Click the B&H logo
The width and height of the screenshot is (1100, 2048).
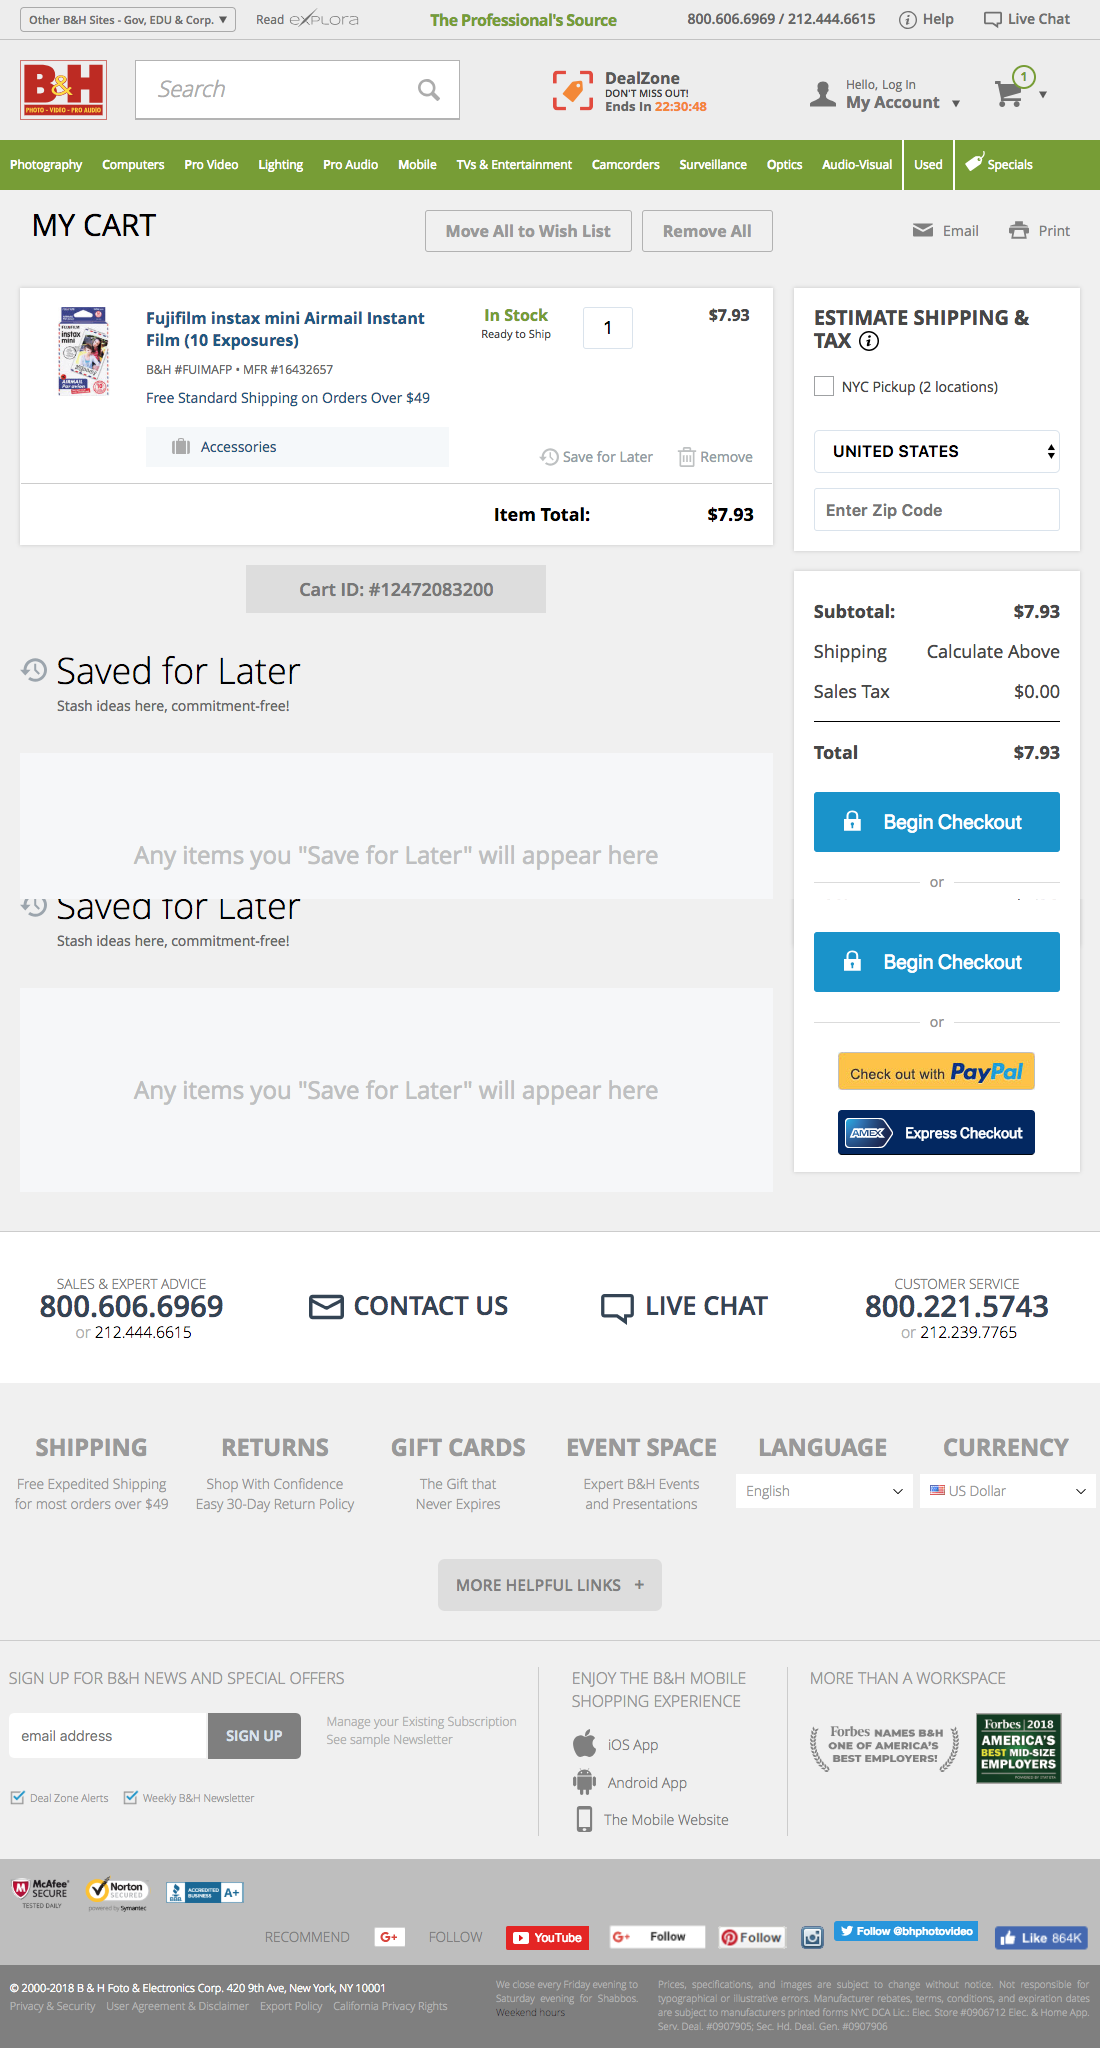click(64, 89)
